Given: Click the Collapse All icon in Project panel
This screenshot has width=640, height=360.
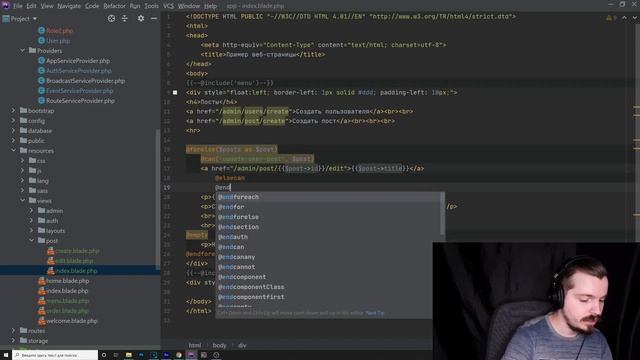Looking at the screenshot, I should pyautogui.click(x=124, y=19).
